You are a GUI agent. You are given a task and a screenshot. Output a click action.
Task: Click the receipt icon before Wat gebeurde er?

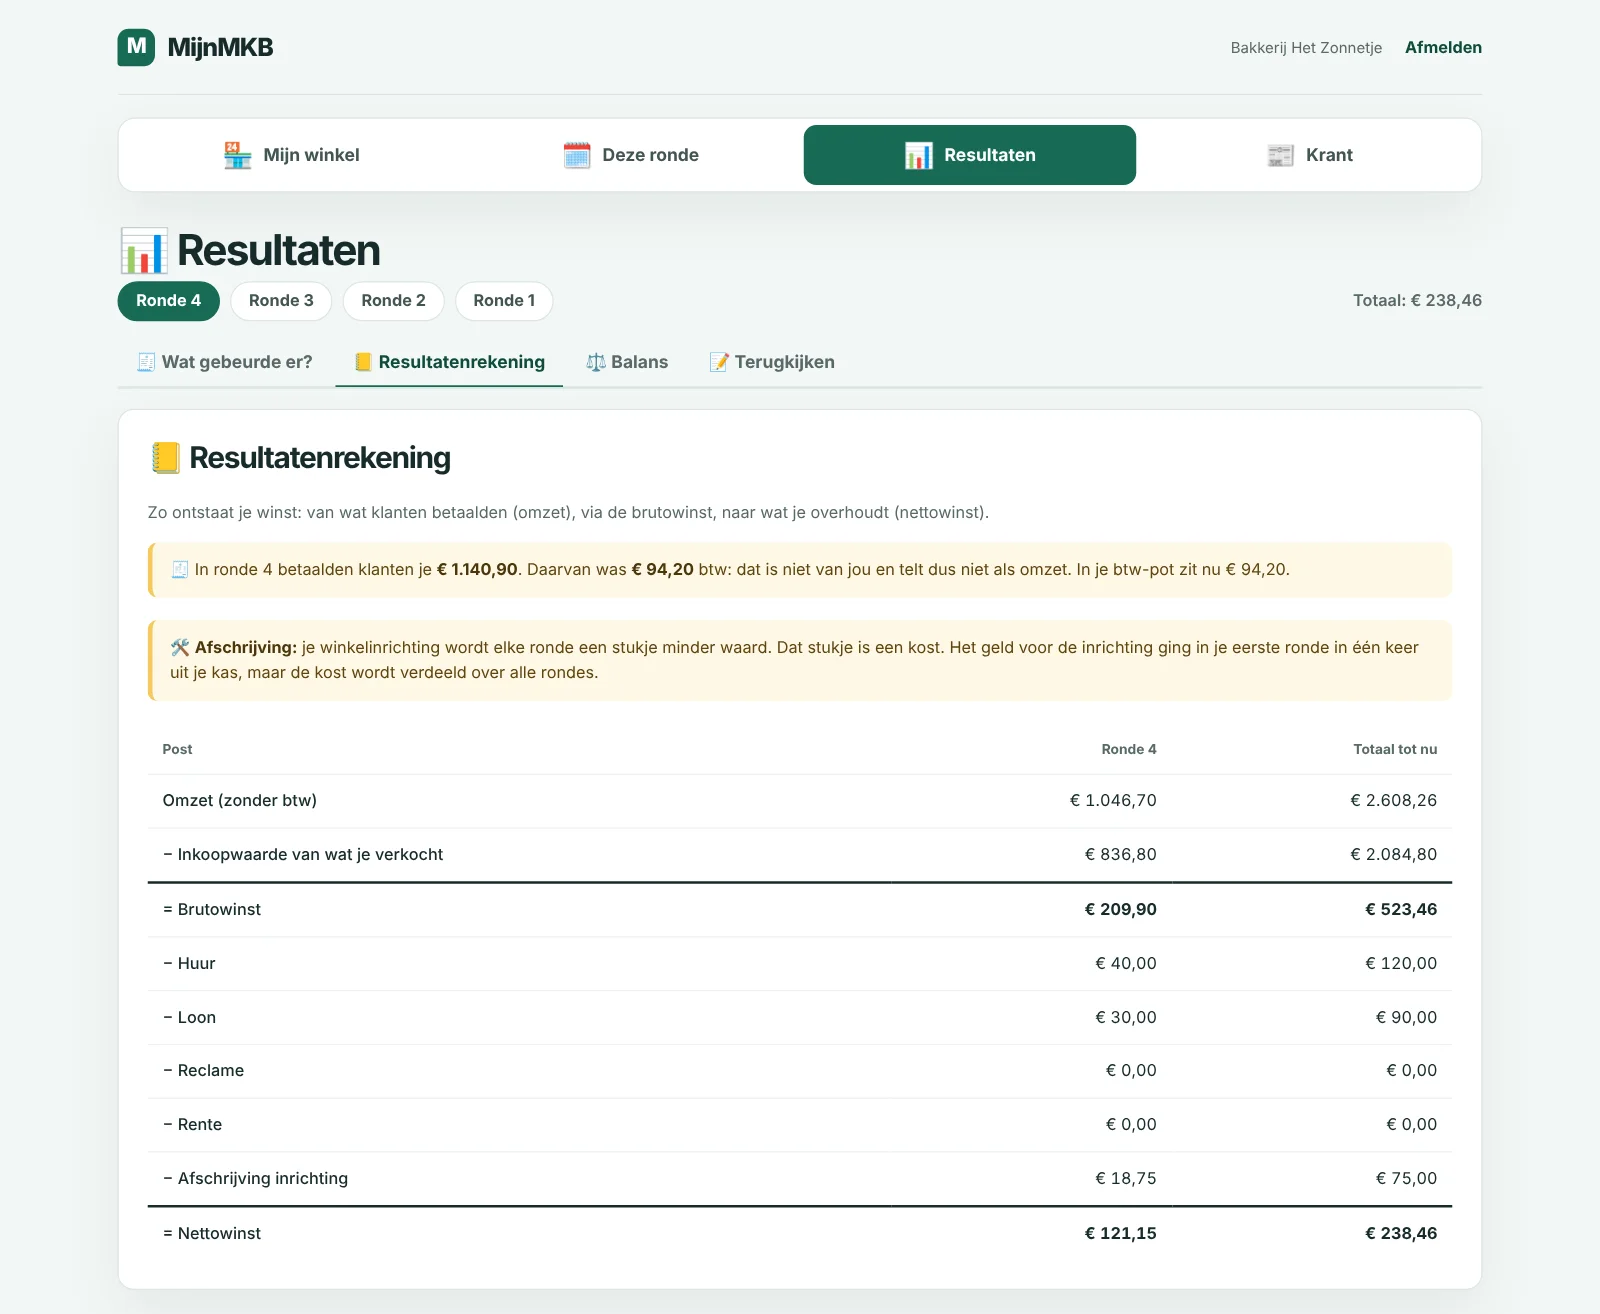(146, 362)
